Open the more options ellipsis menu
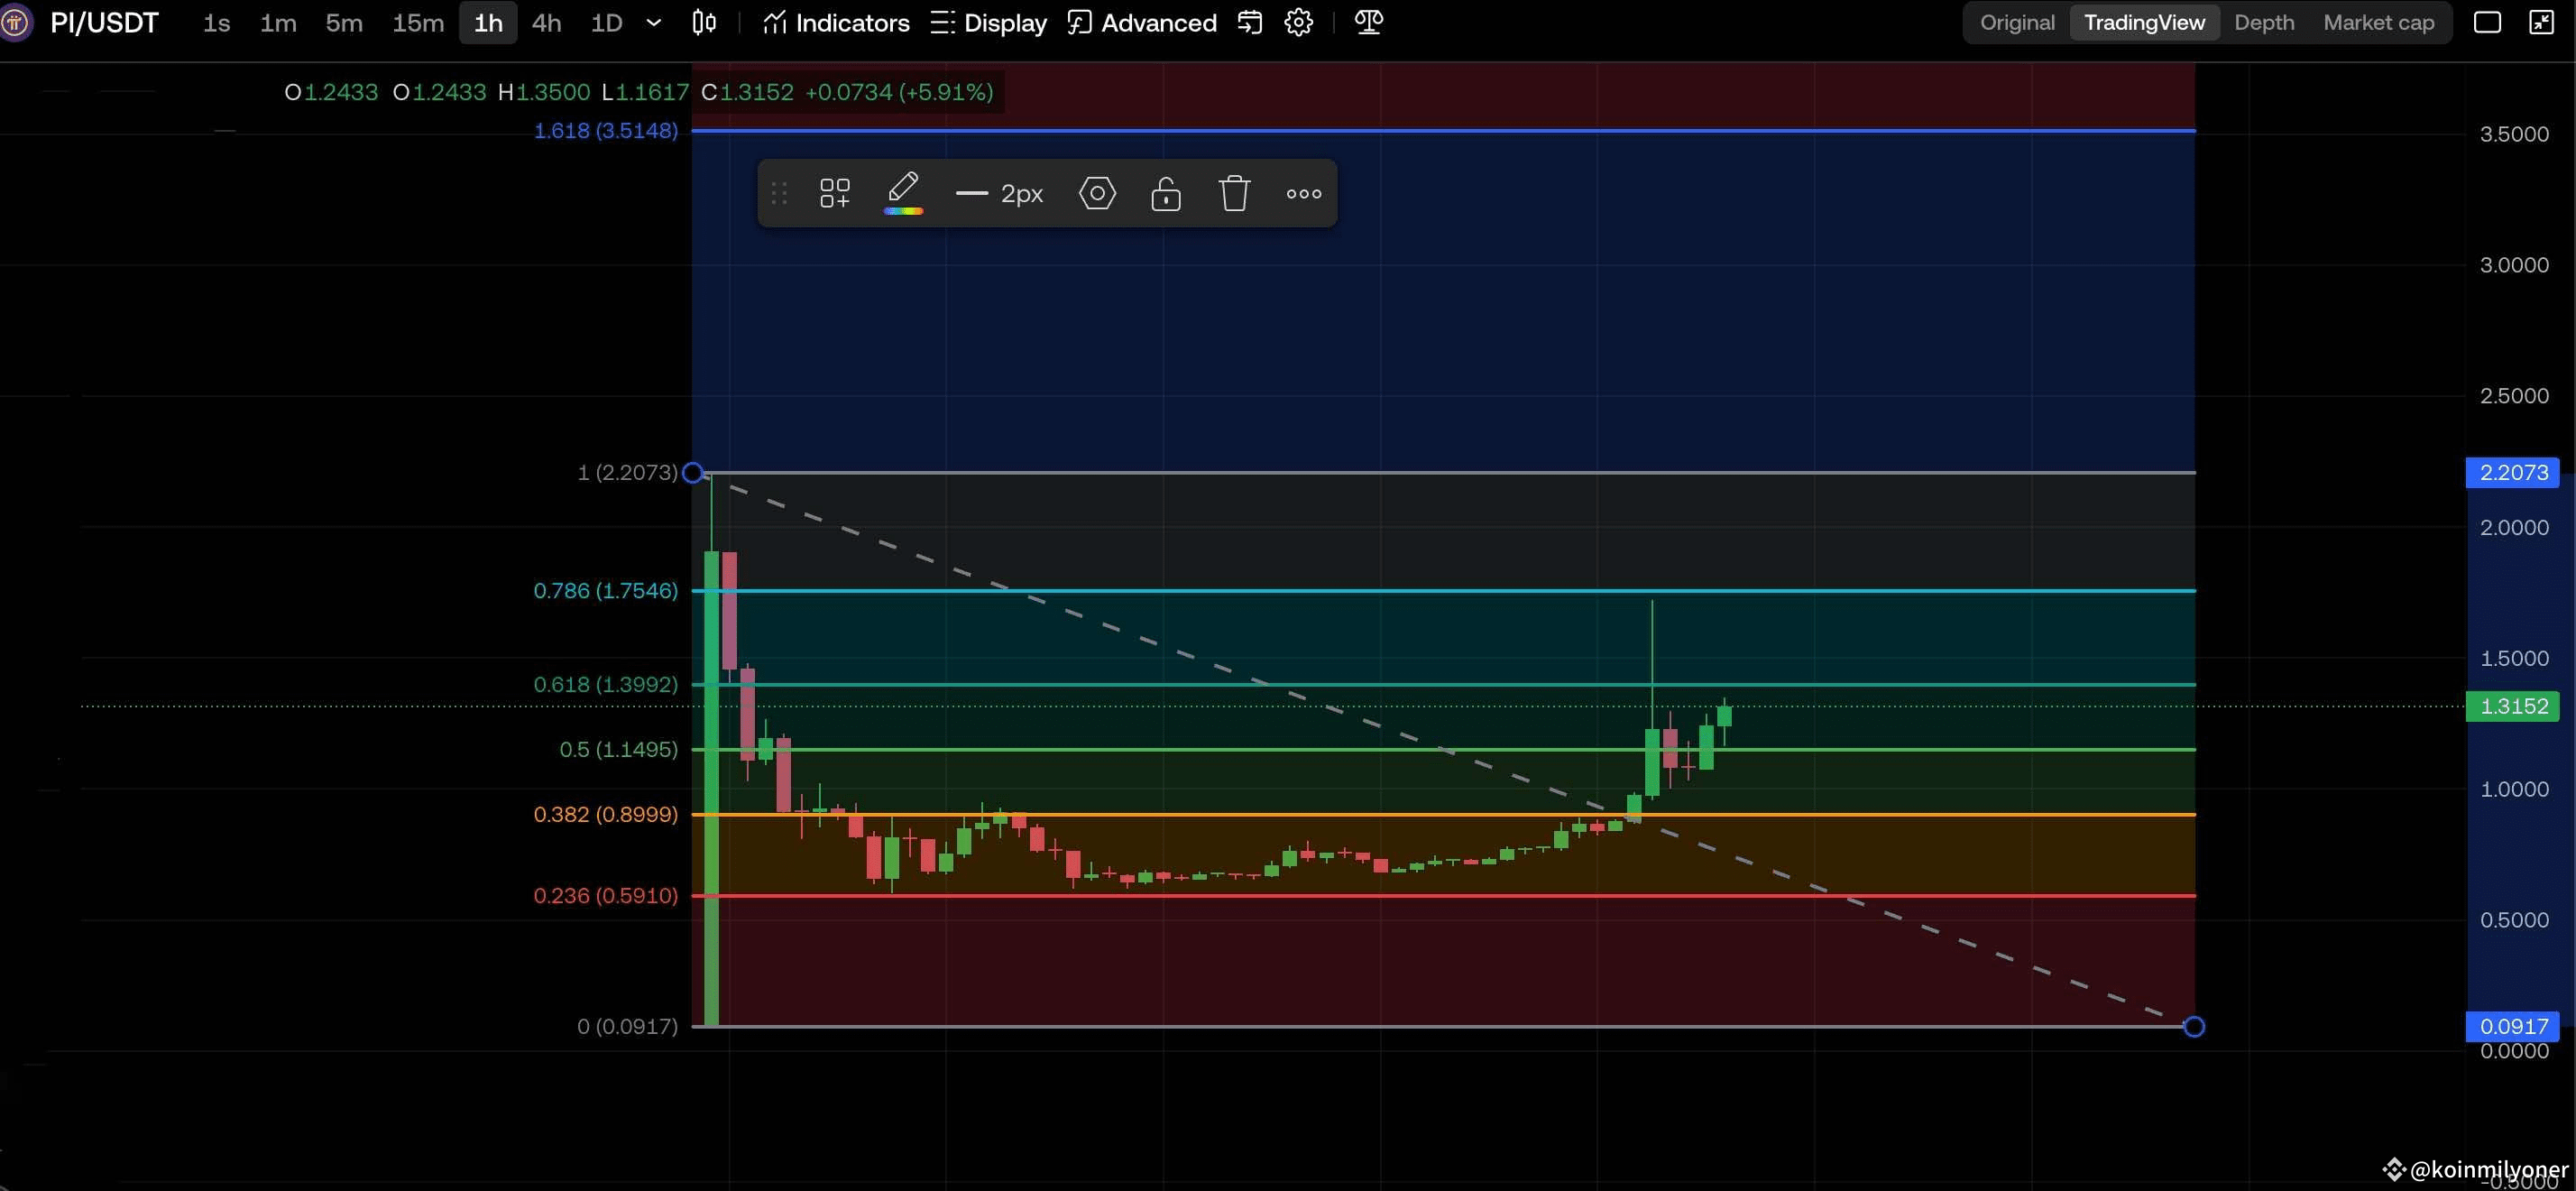This screenshot has height=1191, width=2576. [1303, 193]
